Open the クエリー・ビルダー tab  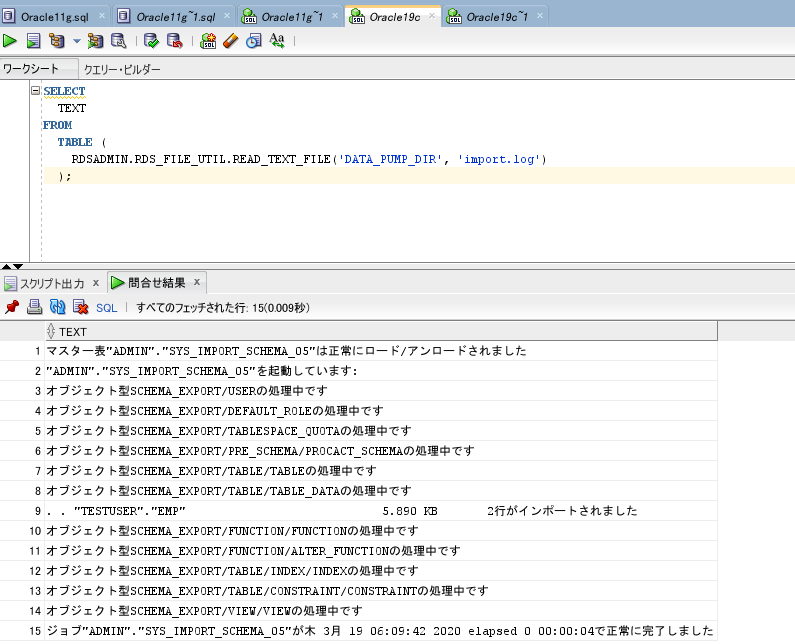[122, 69]
